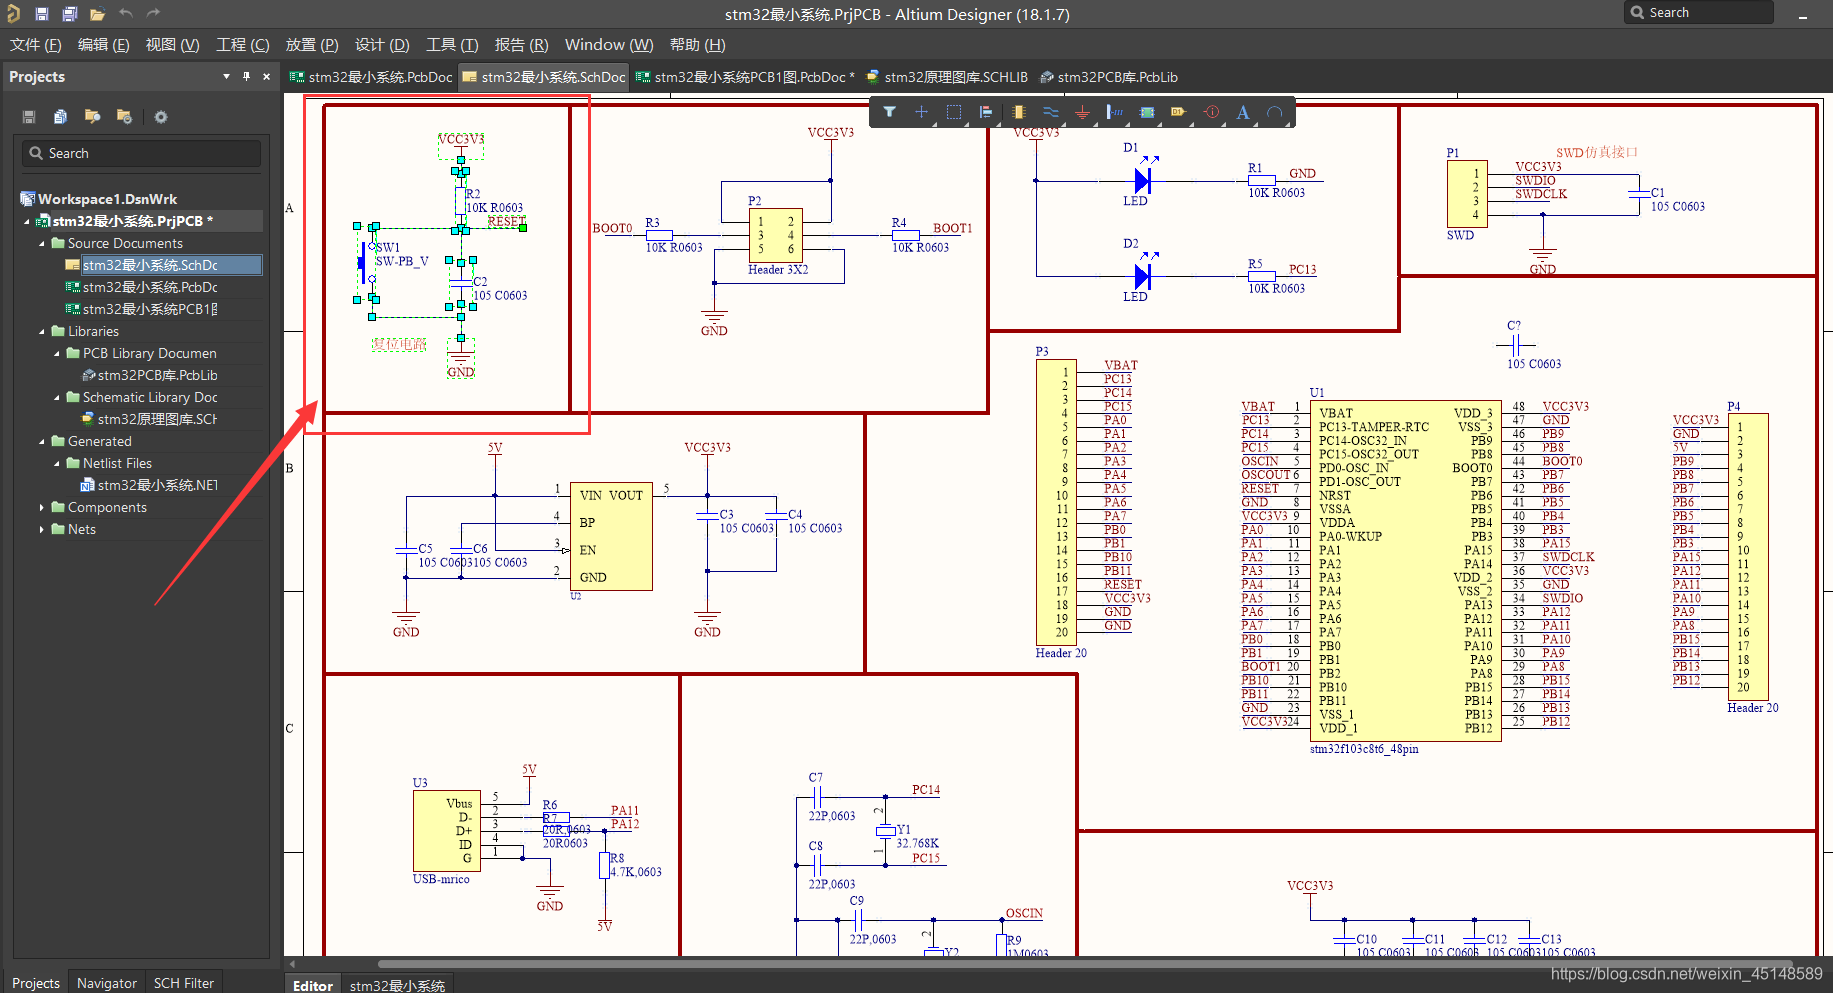Switch to stm32原理图库.SCHLIB document tab
The height and width of the screenshot is (993, 1833).
point(946,77)
